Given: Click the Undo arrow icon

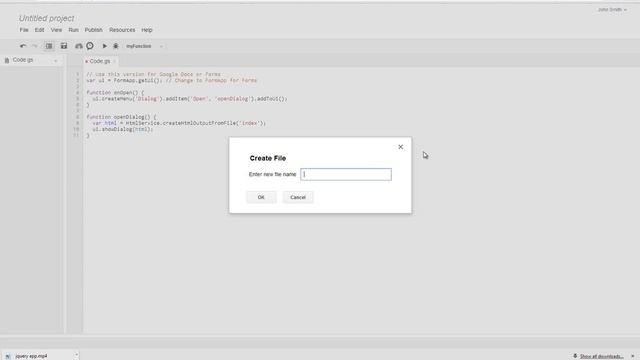Looking at the screenshot, I should [x=23, y=46].
